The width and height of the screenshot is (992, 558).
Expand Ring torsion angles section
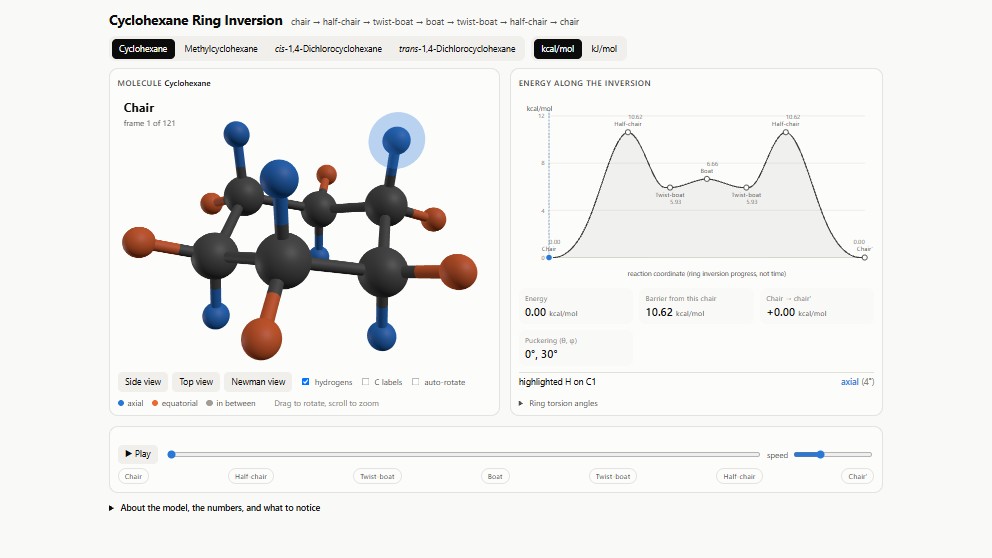point(558,403)
